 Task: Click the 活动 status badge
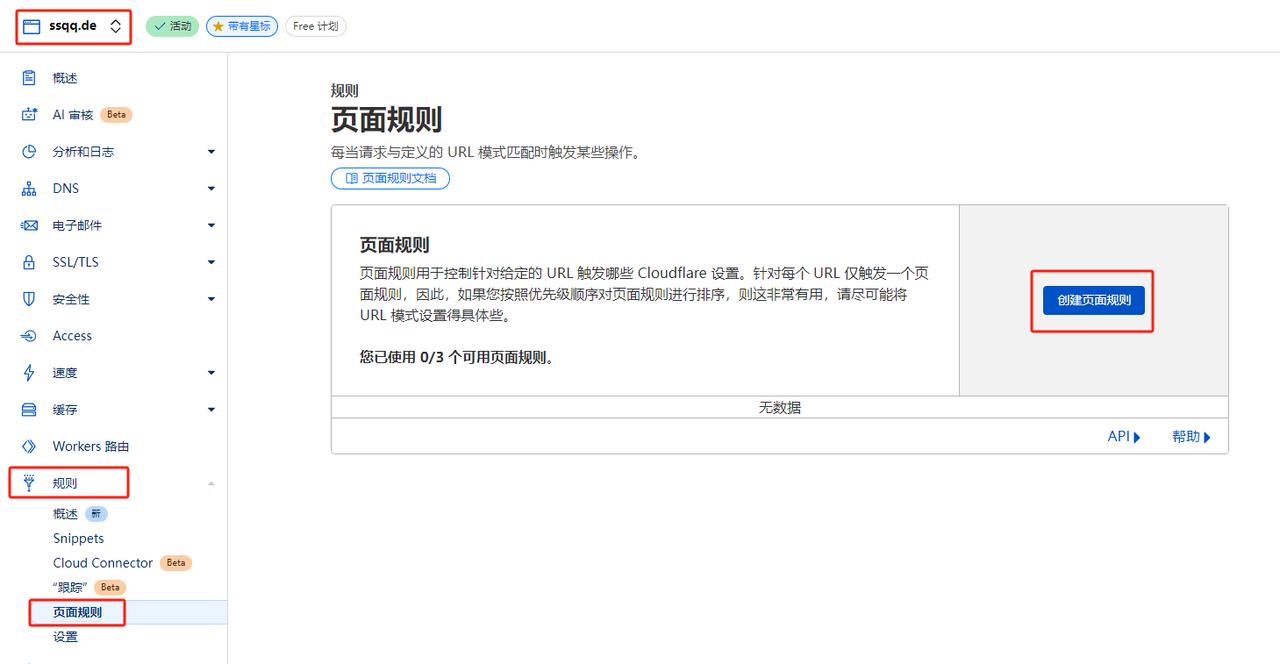[x=171, y=26]
